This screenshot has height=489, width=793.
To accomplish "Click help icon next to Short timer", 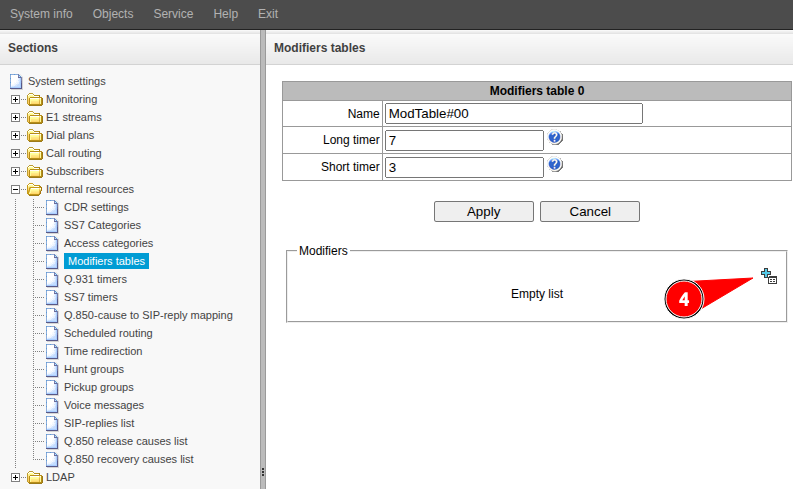I will tap(555, 166).
